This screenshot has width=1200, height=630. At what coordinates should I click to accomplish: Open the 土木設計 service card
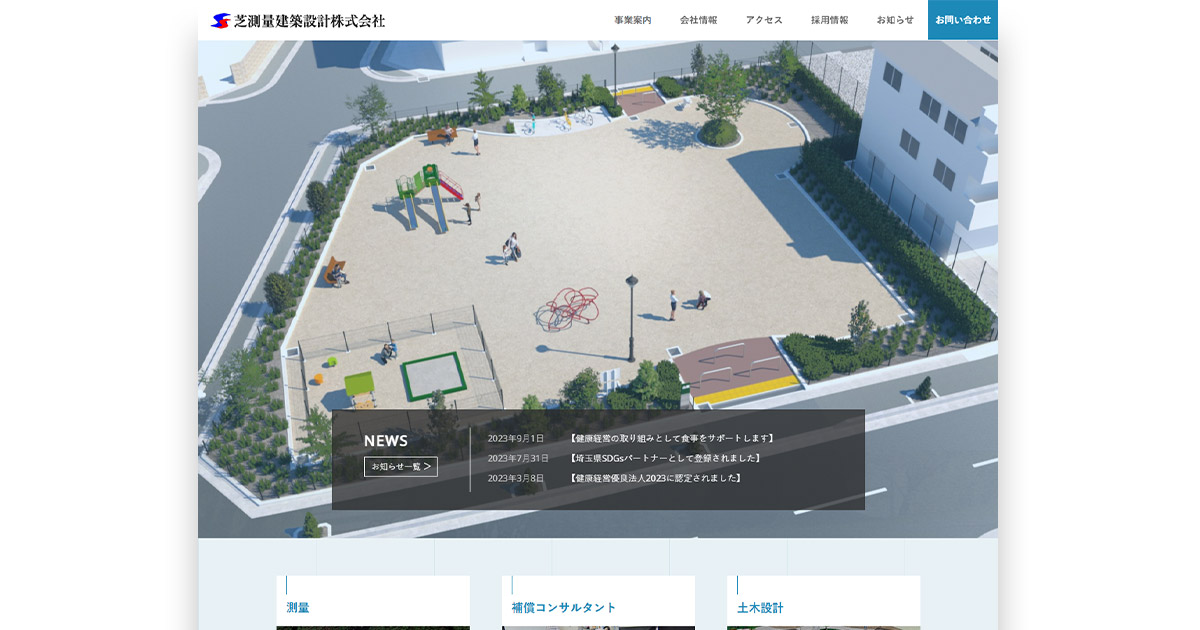click(823, 606)
